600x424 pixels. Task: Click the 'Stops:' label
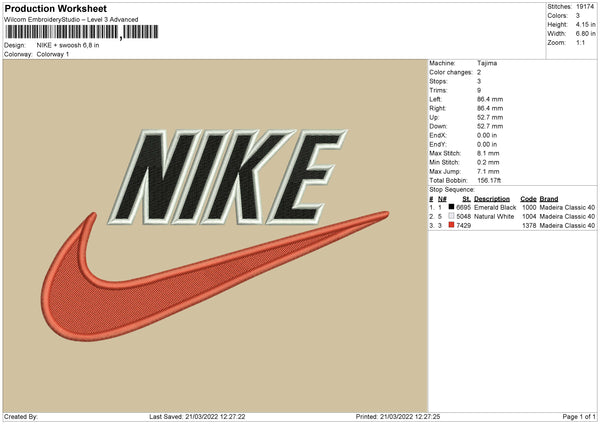pos(438,81)
